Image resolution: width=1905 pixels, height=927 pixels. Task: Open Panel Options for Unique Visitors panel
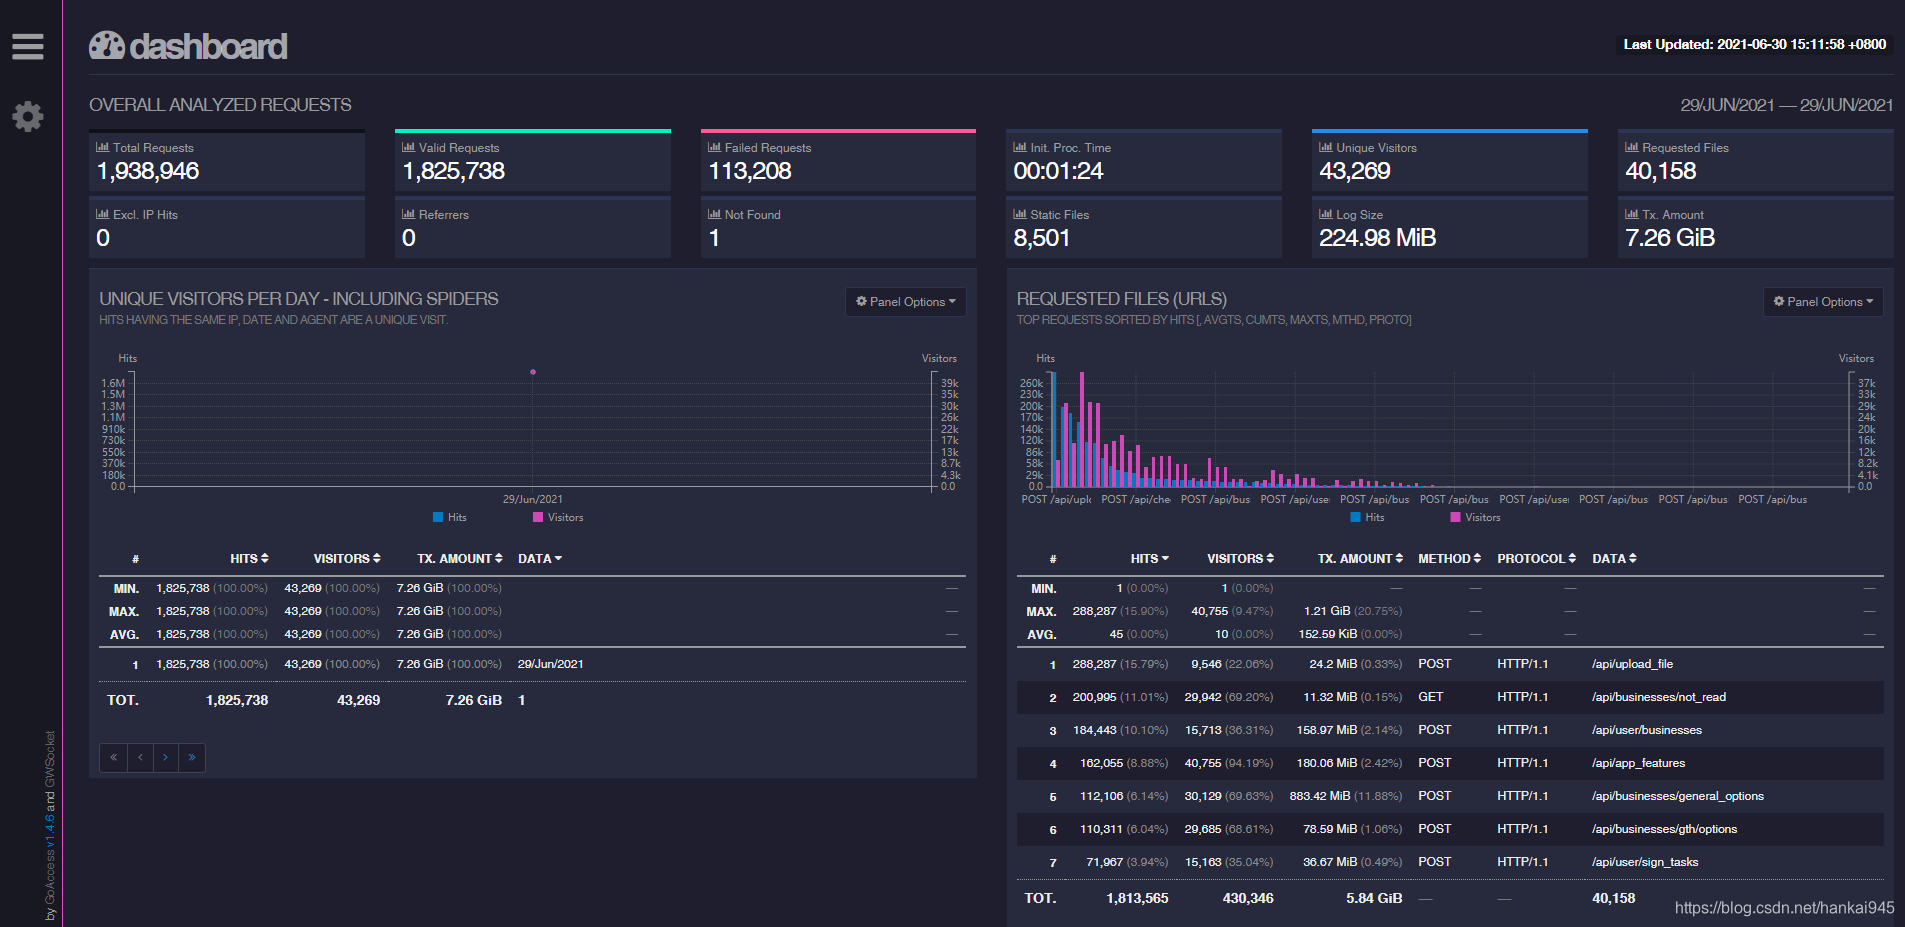[906, 302]
